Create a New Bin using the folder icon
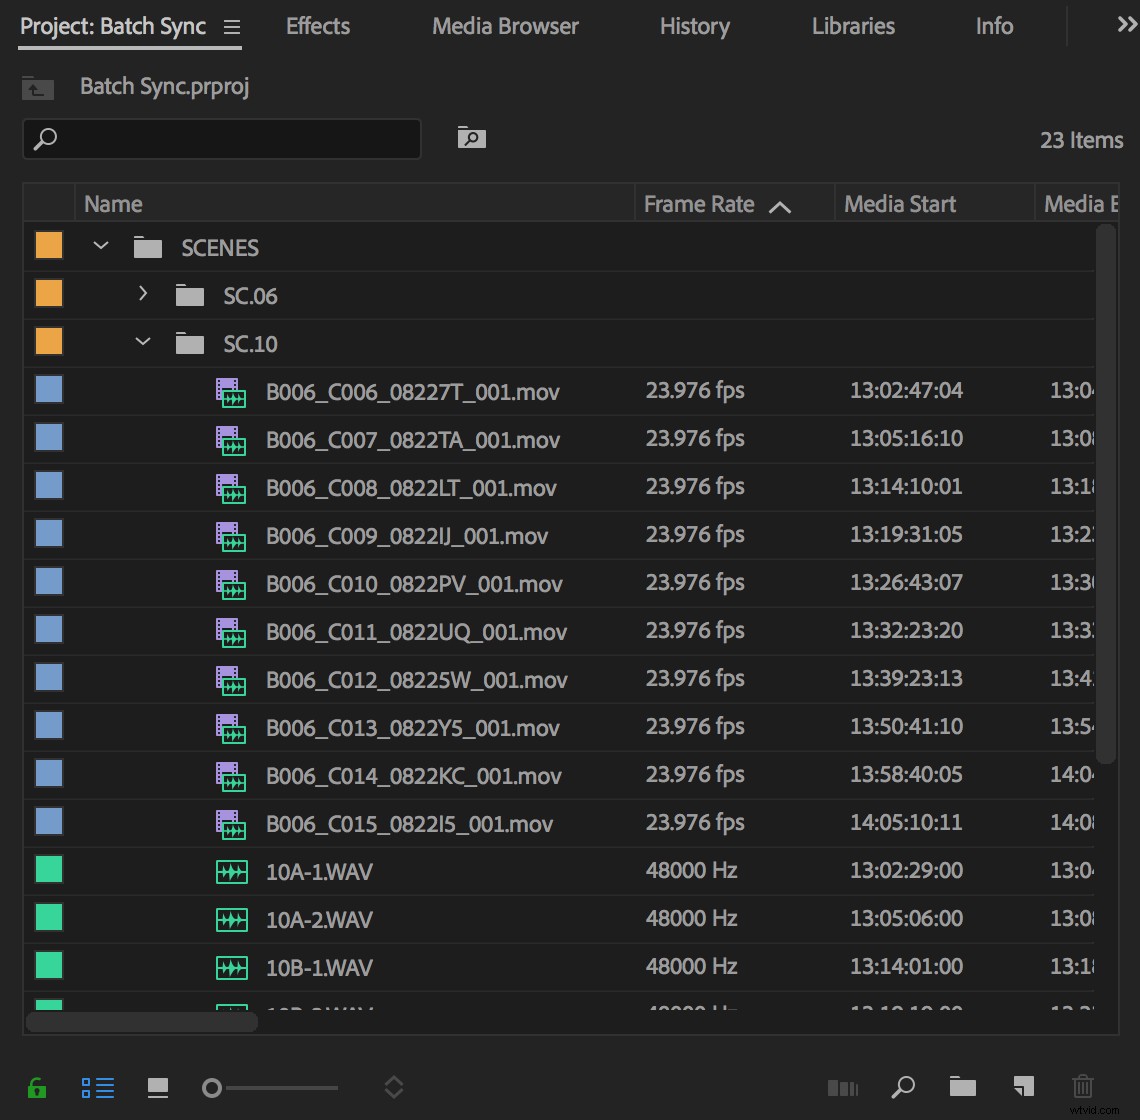The width and height of the screenshot is (1140, 1120). (962, 1087)
